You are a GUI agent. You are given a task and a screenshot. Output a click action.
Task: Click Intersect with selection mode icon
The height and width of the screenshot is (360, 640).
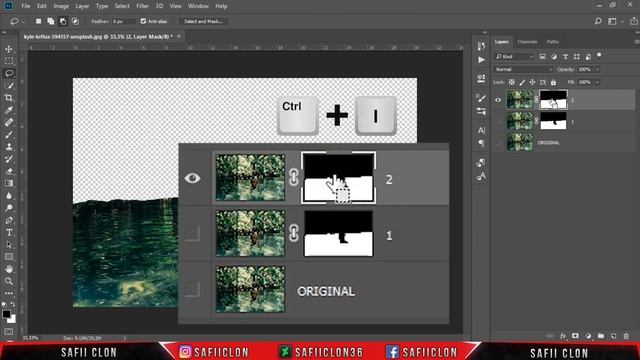[x=76, y=21]
